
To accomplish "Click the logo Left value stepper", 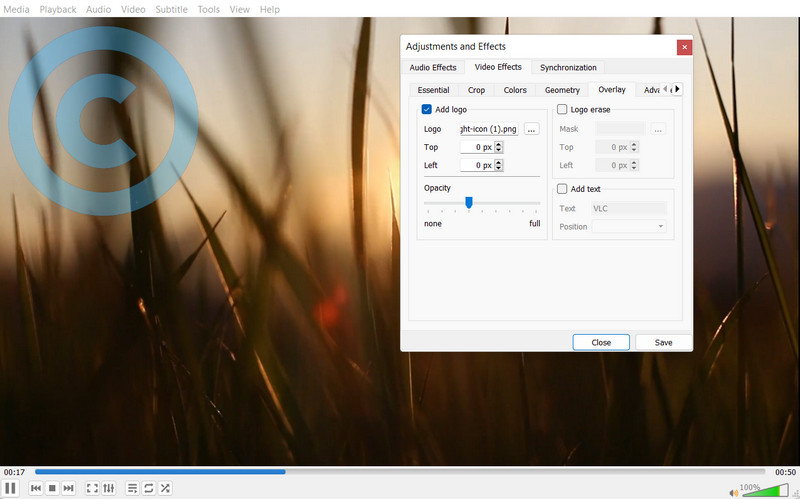I will click(499, 165).
